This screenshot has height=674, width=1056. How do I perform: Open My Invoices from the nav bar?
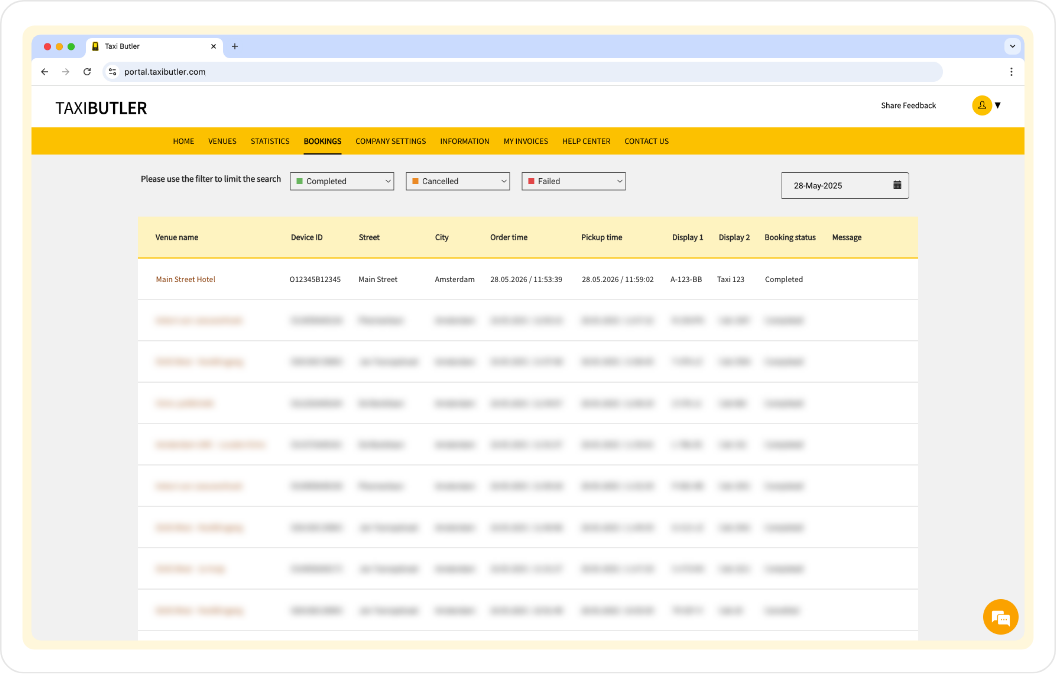(526, 141)
